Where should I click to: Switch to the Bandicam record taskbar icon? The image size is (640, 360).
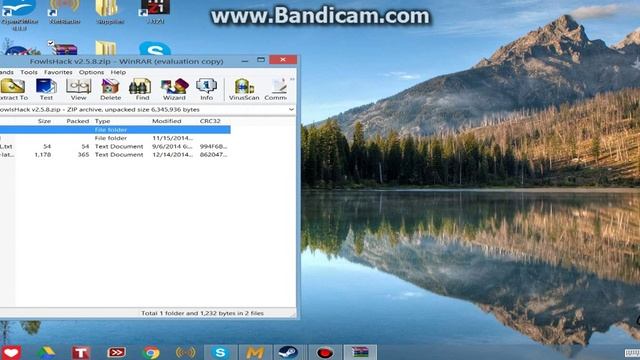325,353
